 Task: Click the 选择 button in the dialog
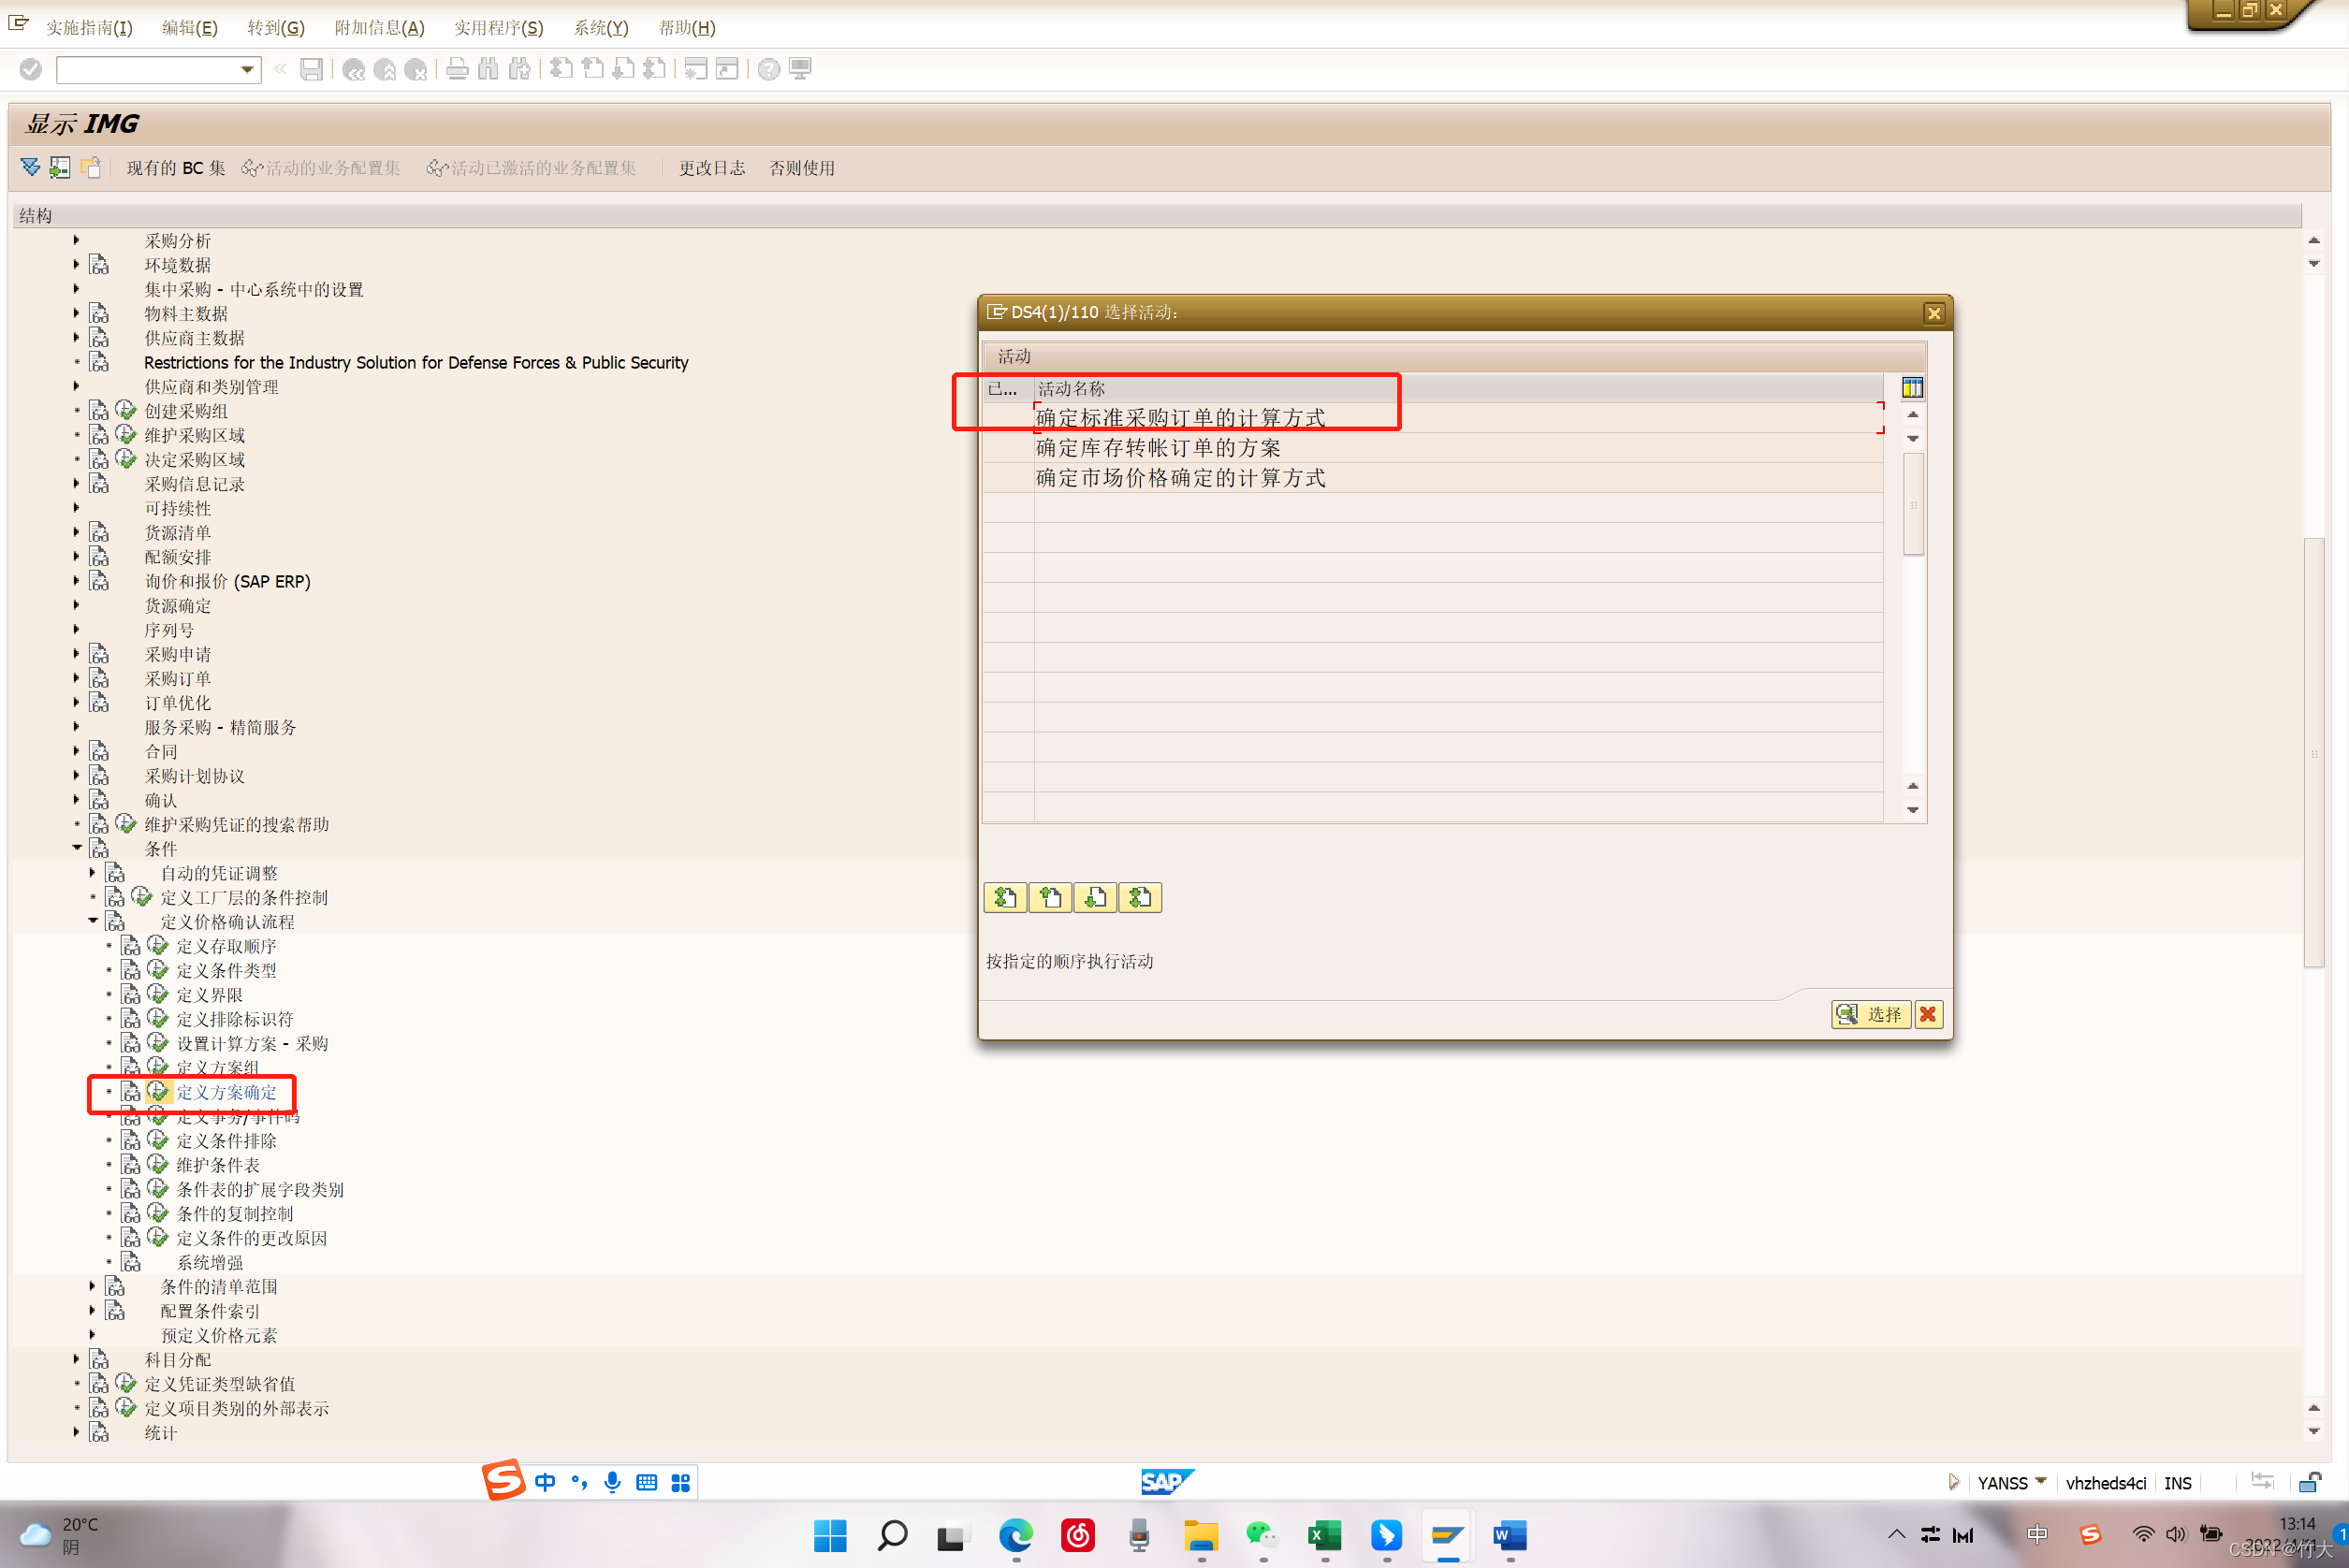1870,1014
